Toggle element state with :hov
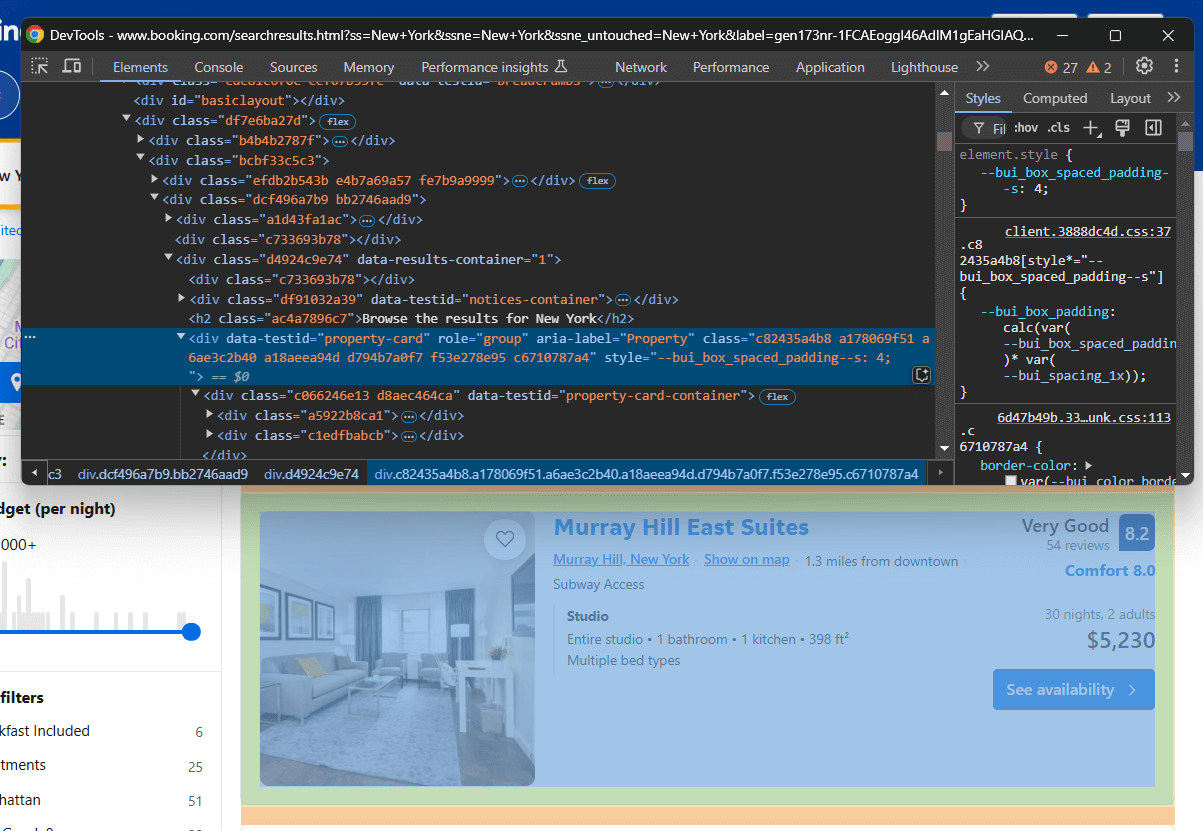1203x831 pixels. pos(1026,128)
